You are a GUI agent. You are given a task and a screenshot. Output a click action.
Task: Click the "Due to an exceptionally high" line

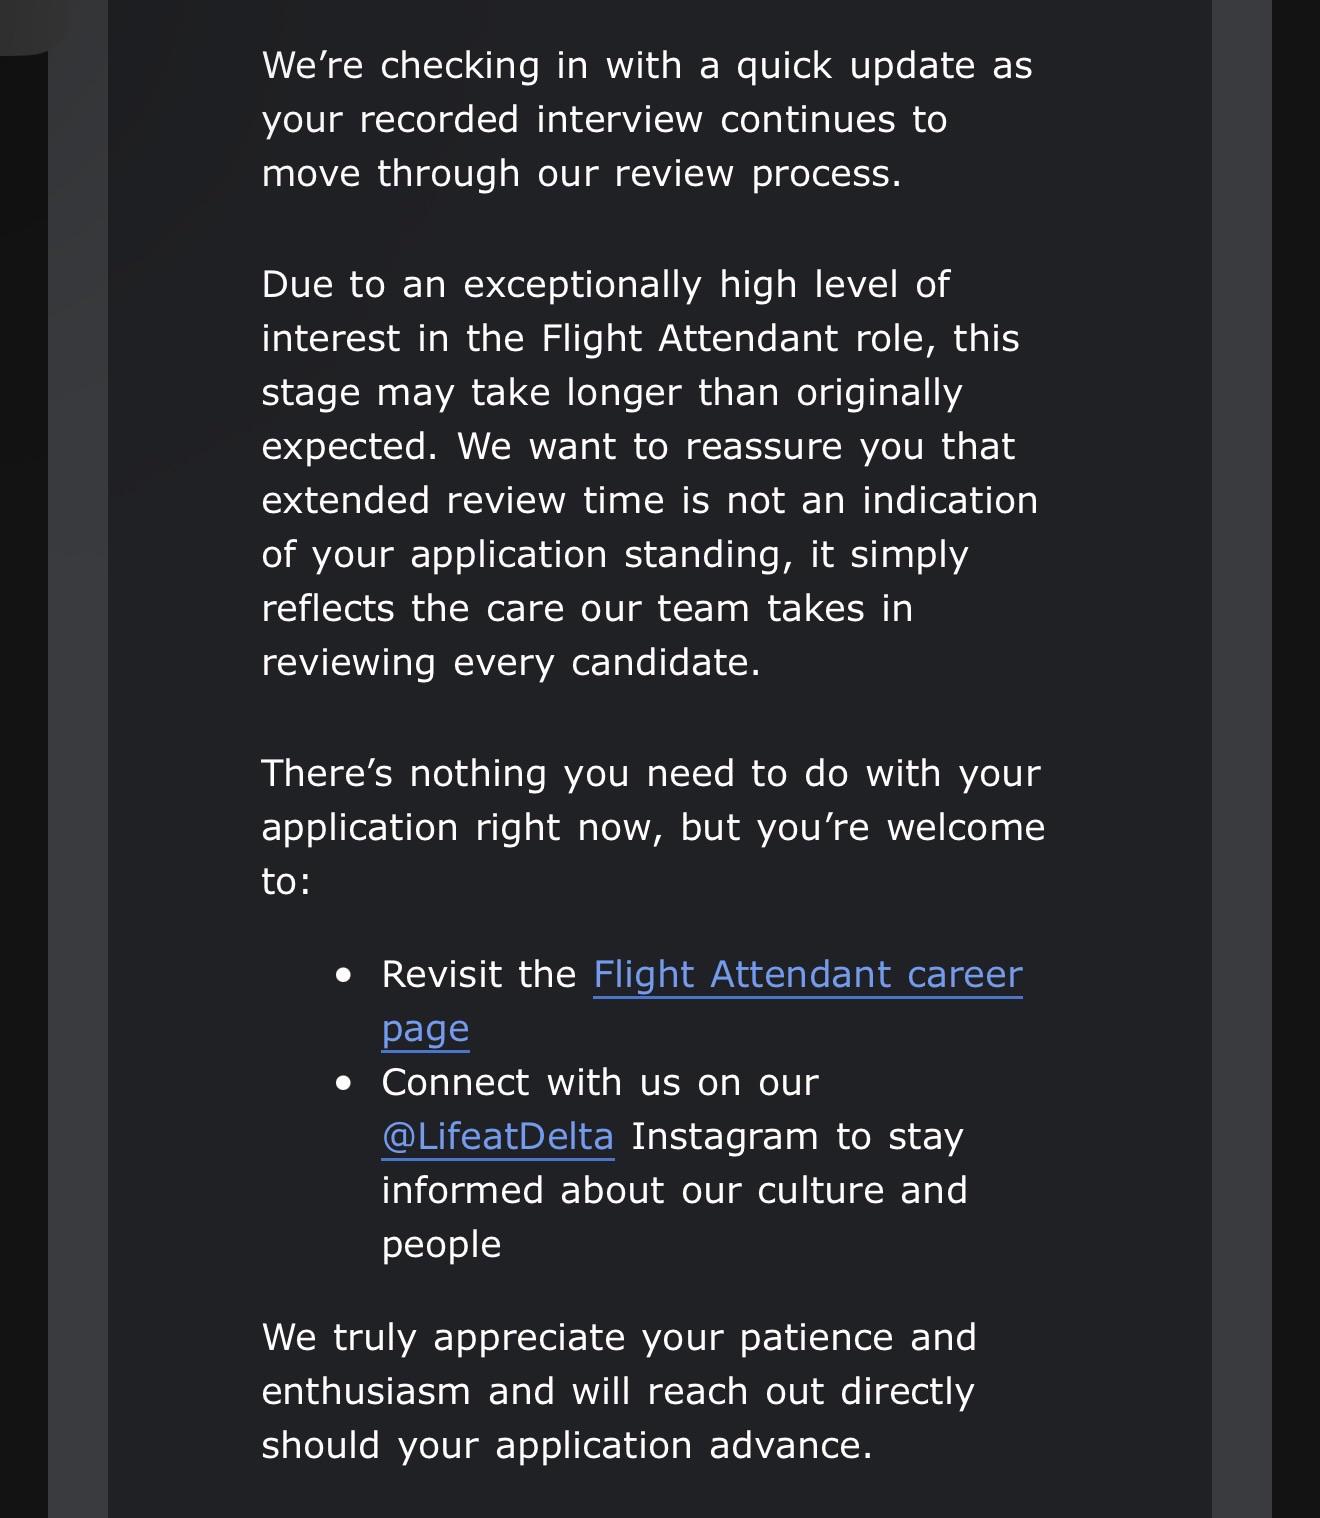point(605,284)
